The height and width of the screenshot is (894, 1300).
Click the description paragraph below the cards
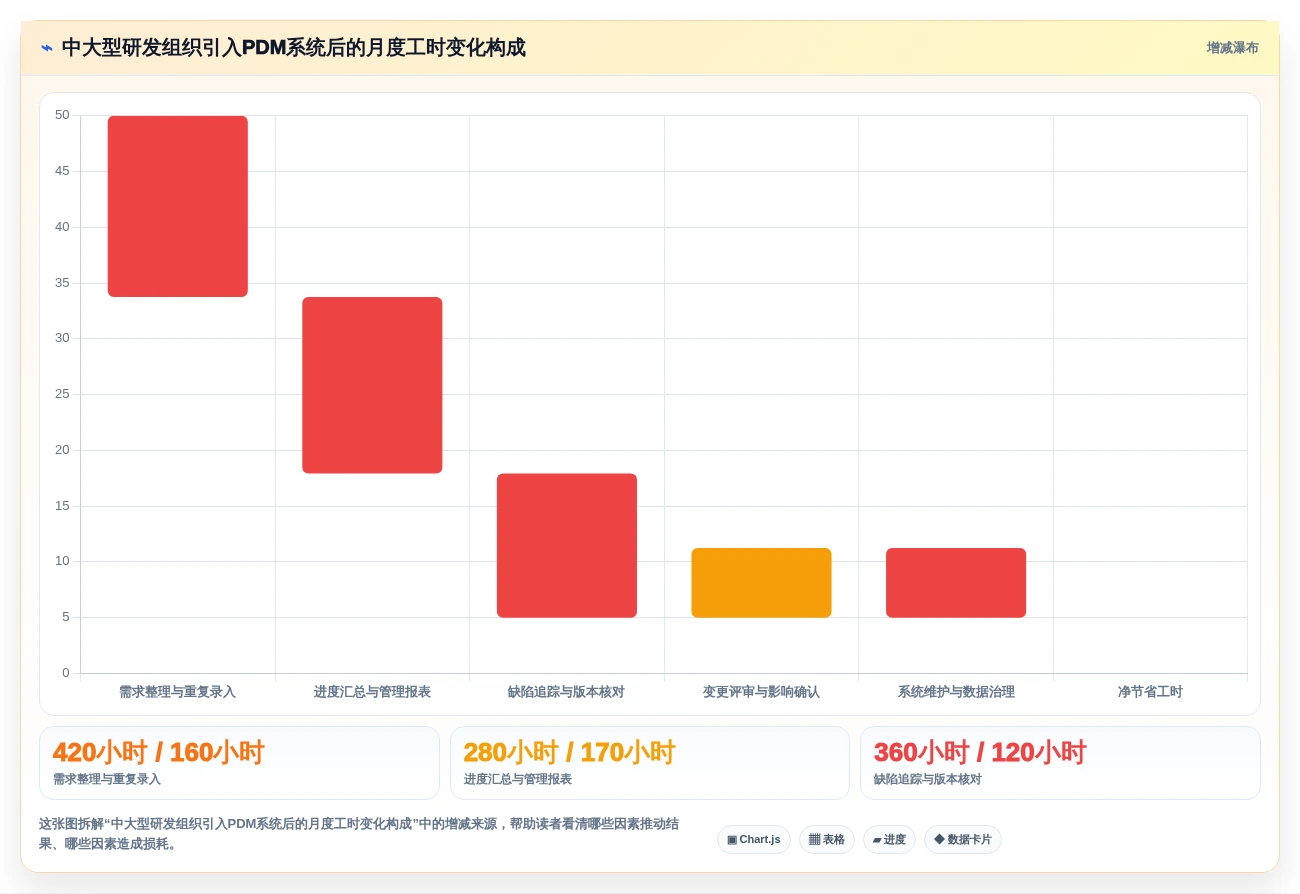pyautogui.click(x=359, y=834)
